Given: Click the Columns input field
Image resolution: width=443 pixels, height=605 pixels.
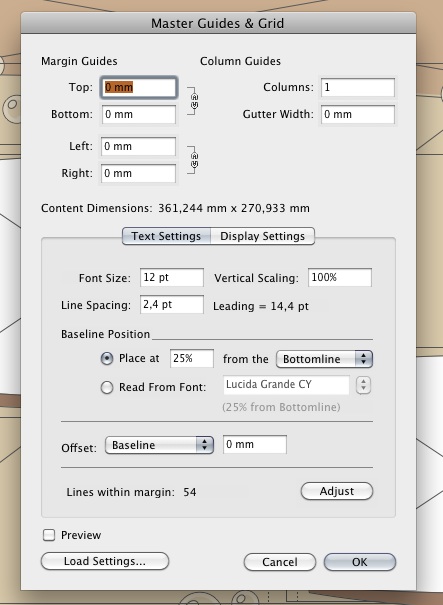Looking at the screenshot, I should (358, 87).
